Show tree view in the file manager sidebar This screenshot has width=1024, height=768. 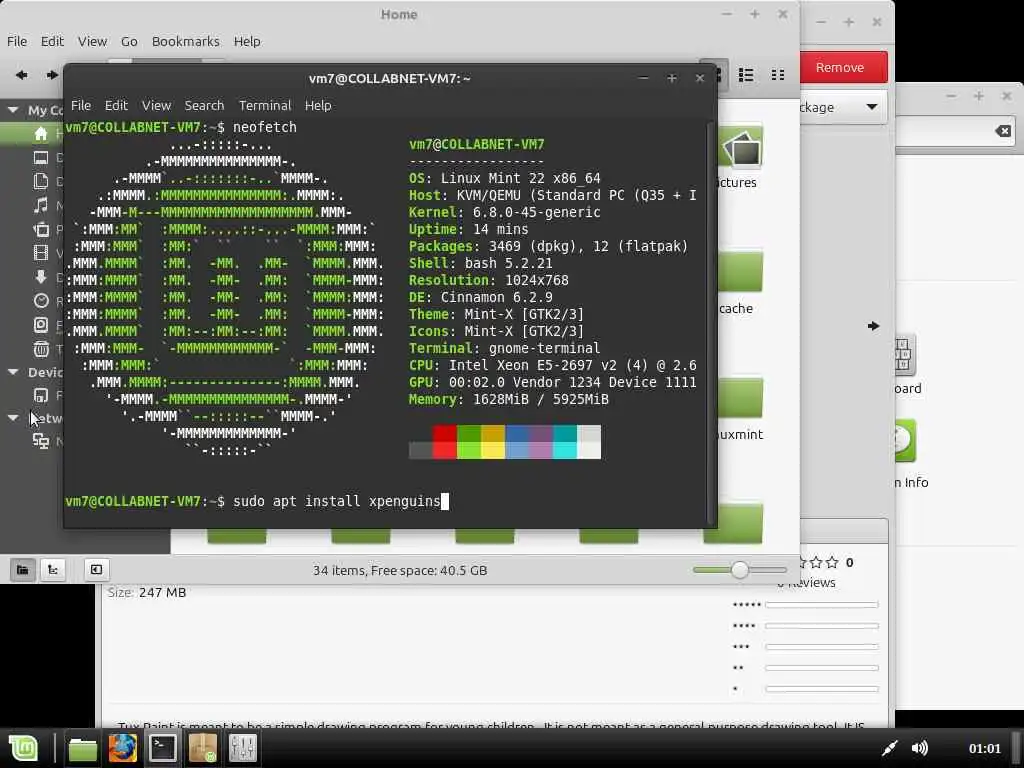[53, 569]
